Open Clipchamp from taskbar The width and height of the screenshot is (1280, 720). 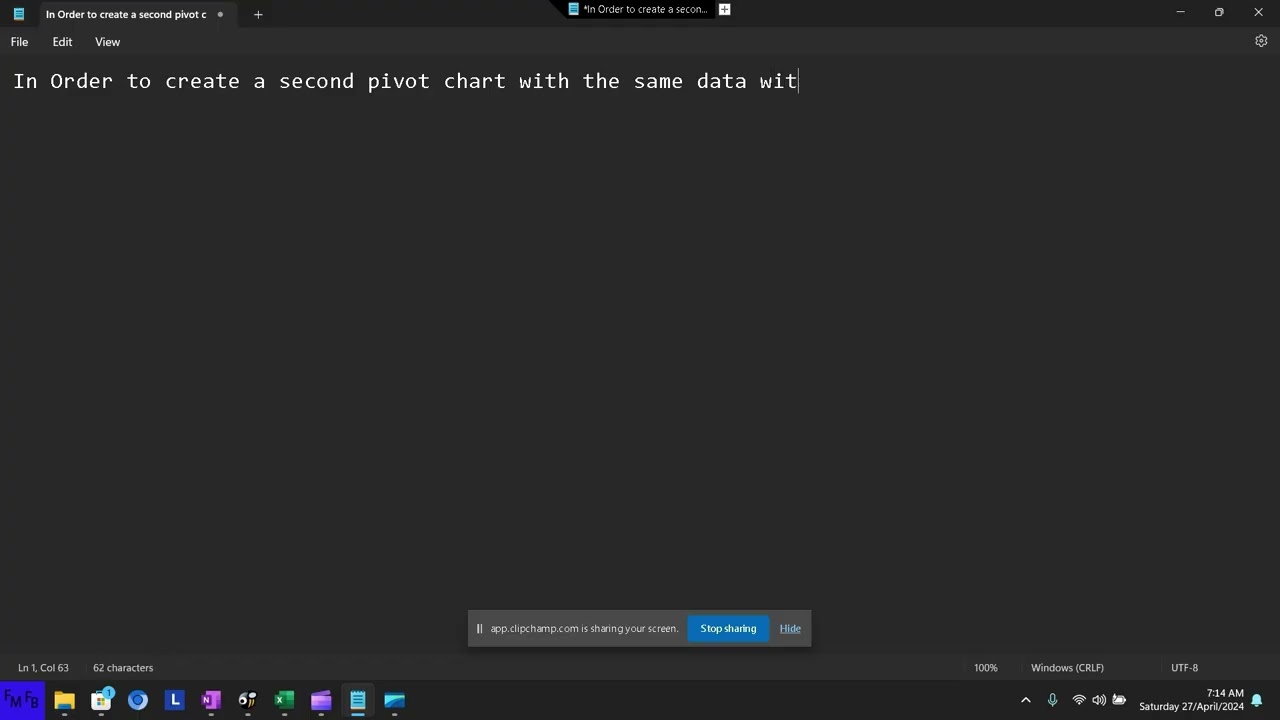pyautogui.click(x=321, y=700)
